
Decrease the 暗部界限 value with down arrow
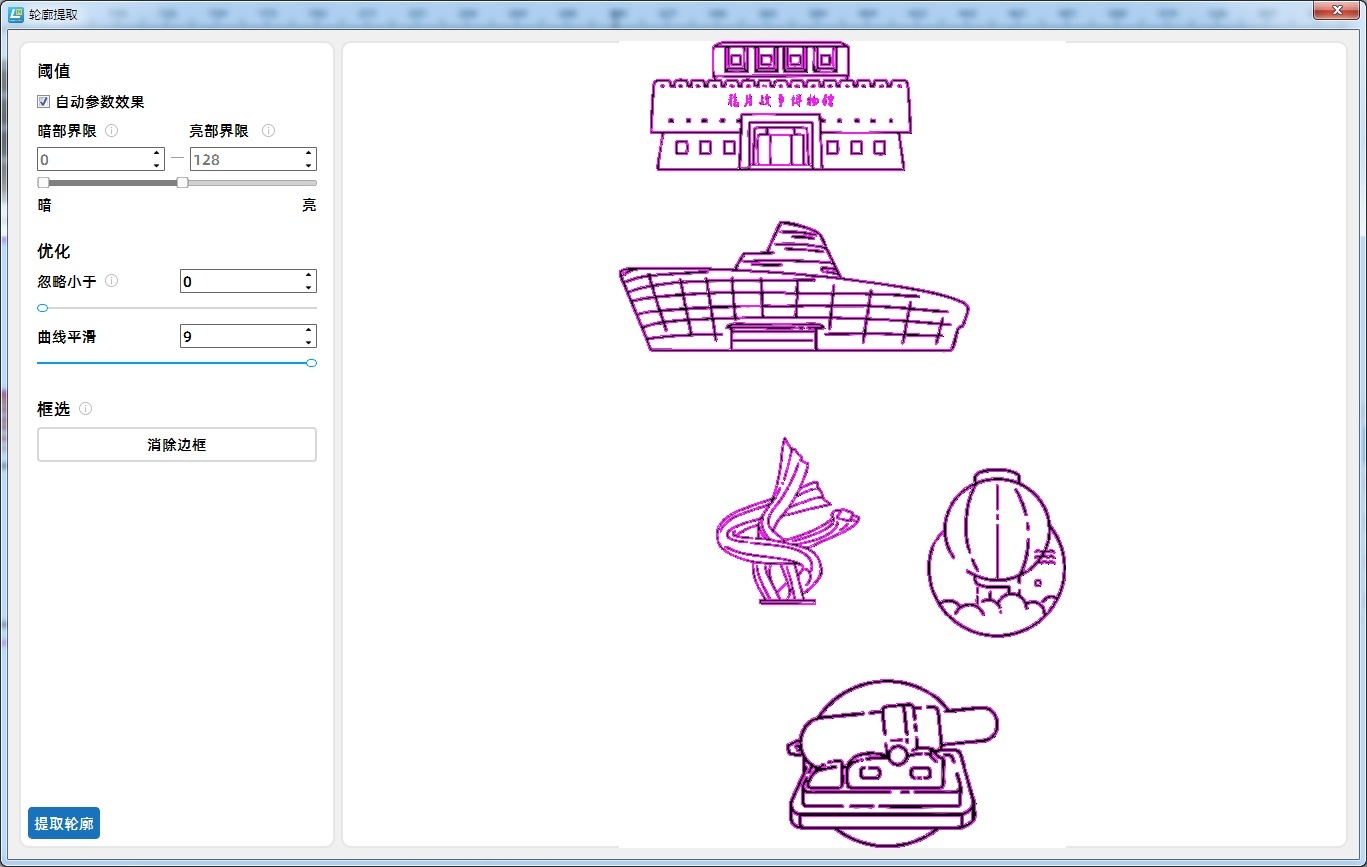[x=156, y=164]
